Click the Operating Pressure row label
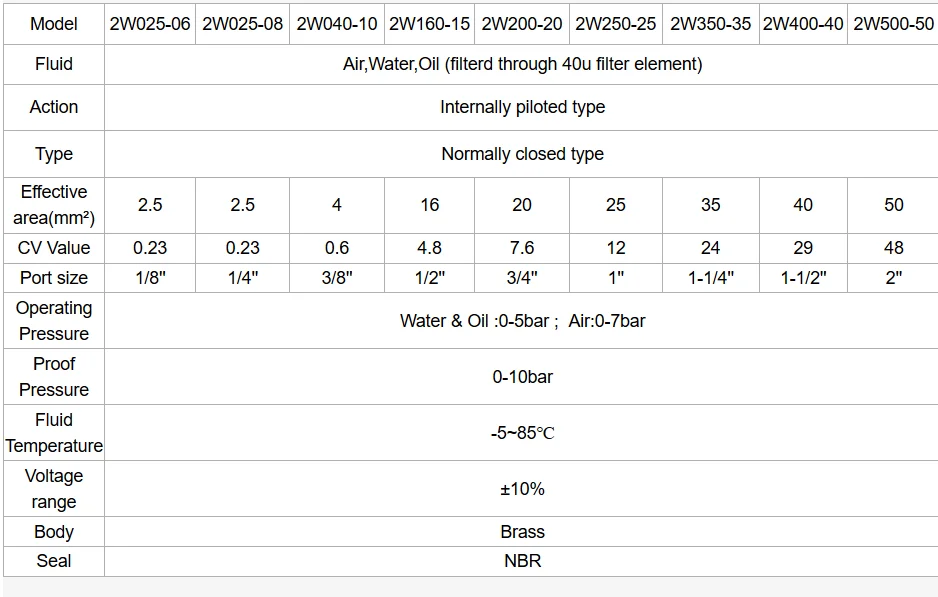 [54, 321]
